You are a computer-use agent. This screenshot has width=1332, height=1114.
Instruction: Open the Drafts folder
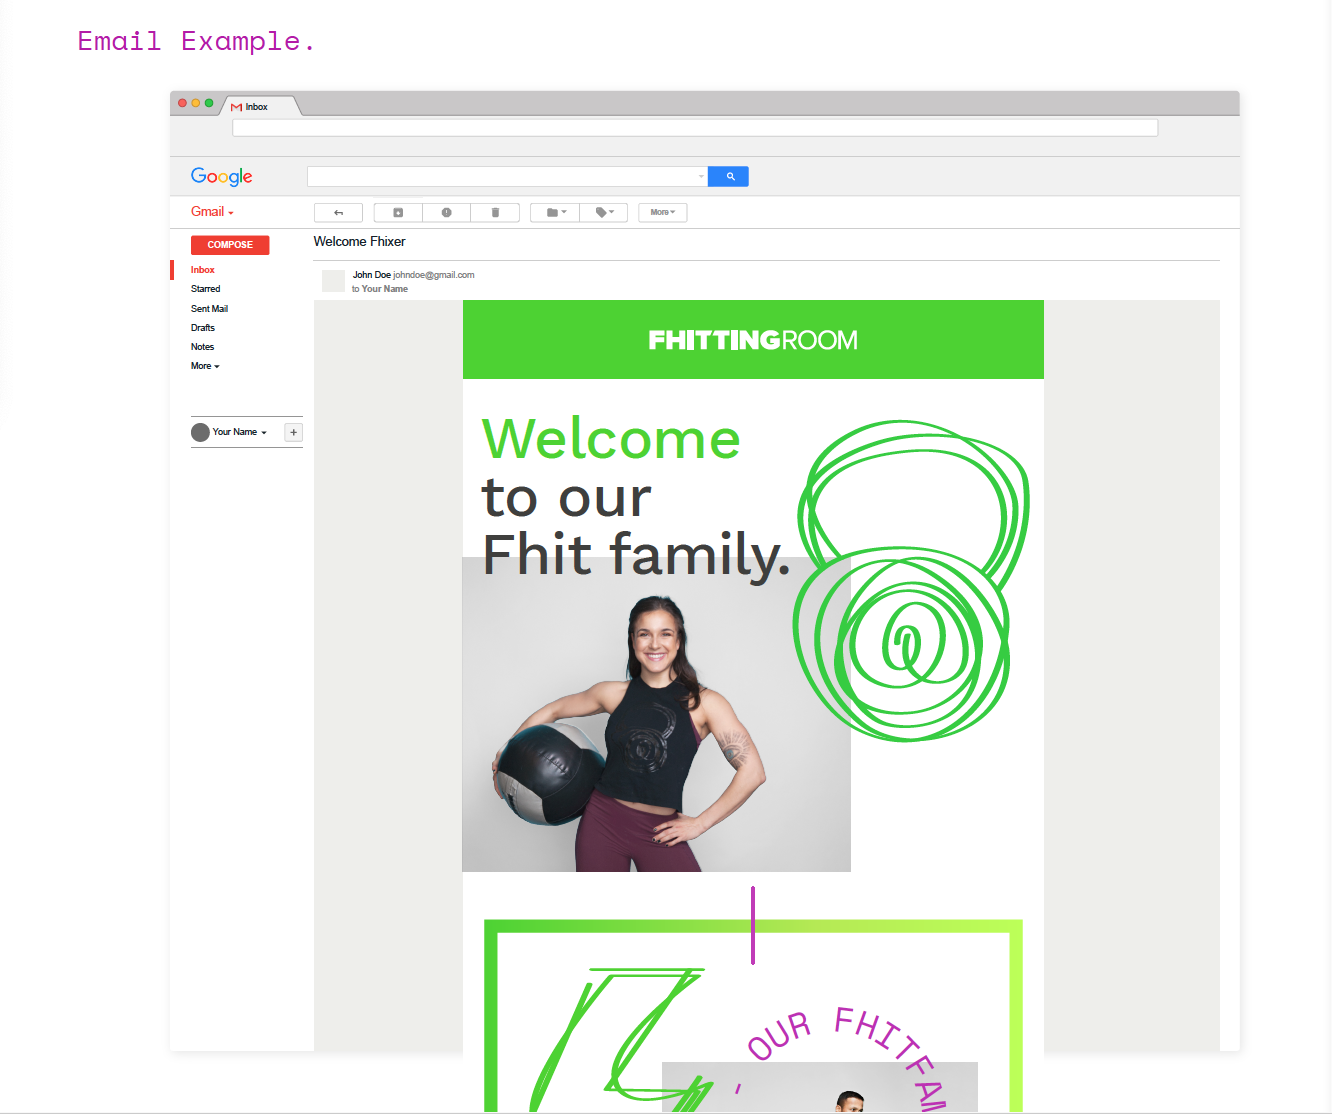[x=203, y=328]
